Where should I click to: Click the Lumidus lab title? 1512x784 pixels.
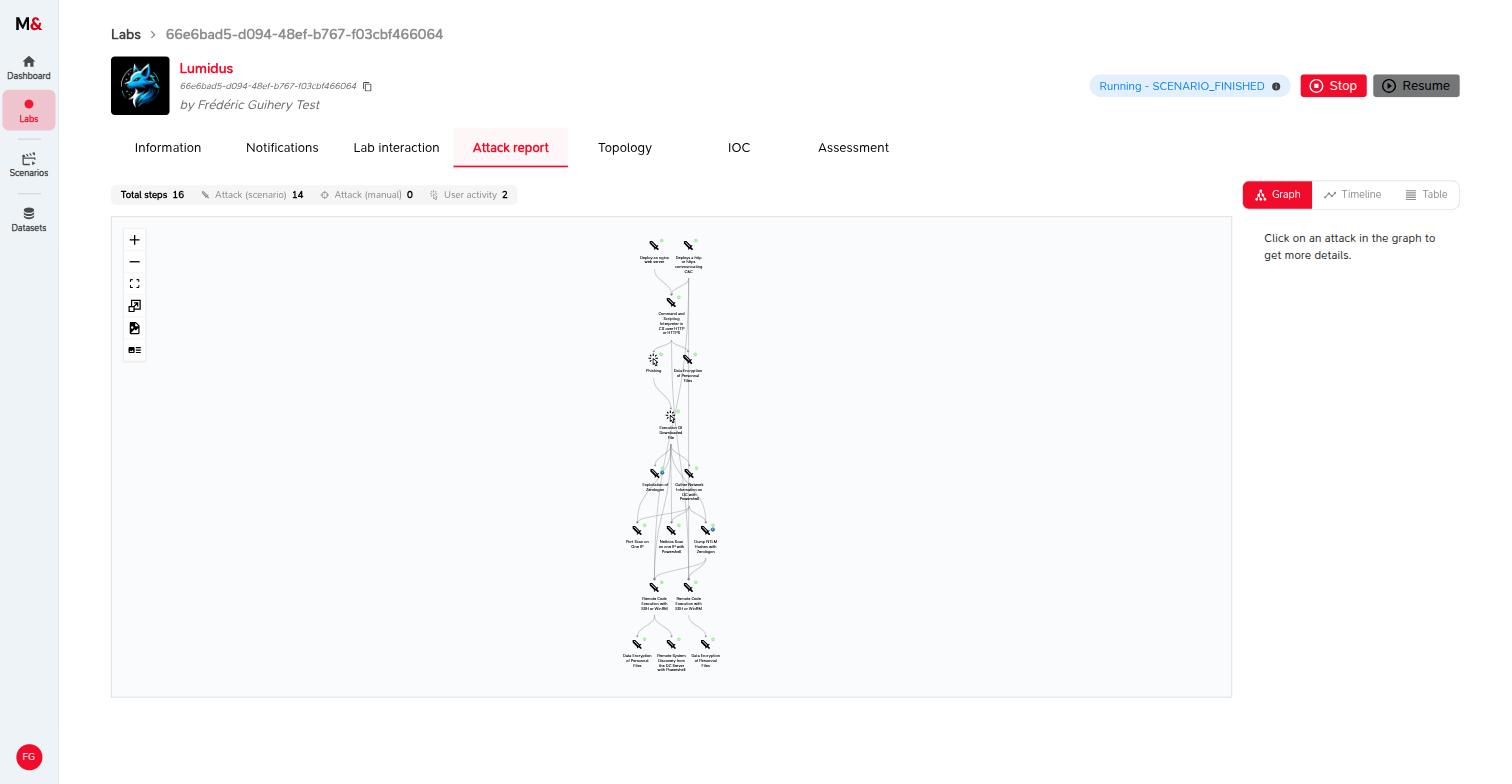[x=206, y=69]
